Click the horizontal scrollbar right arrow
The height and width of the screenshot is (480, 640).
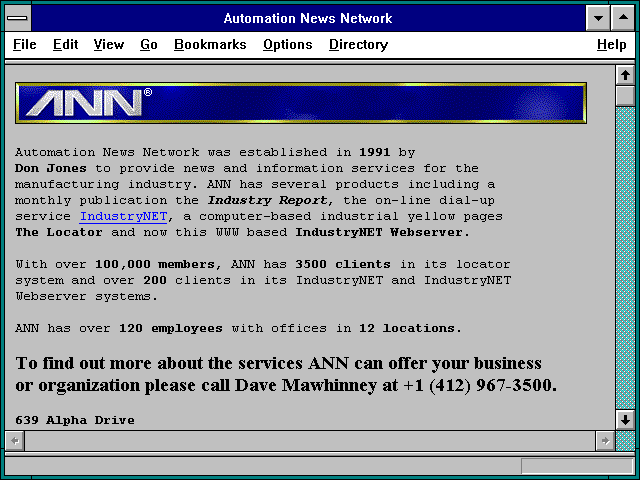605,441
